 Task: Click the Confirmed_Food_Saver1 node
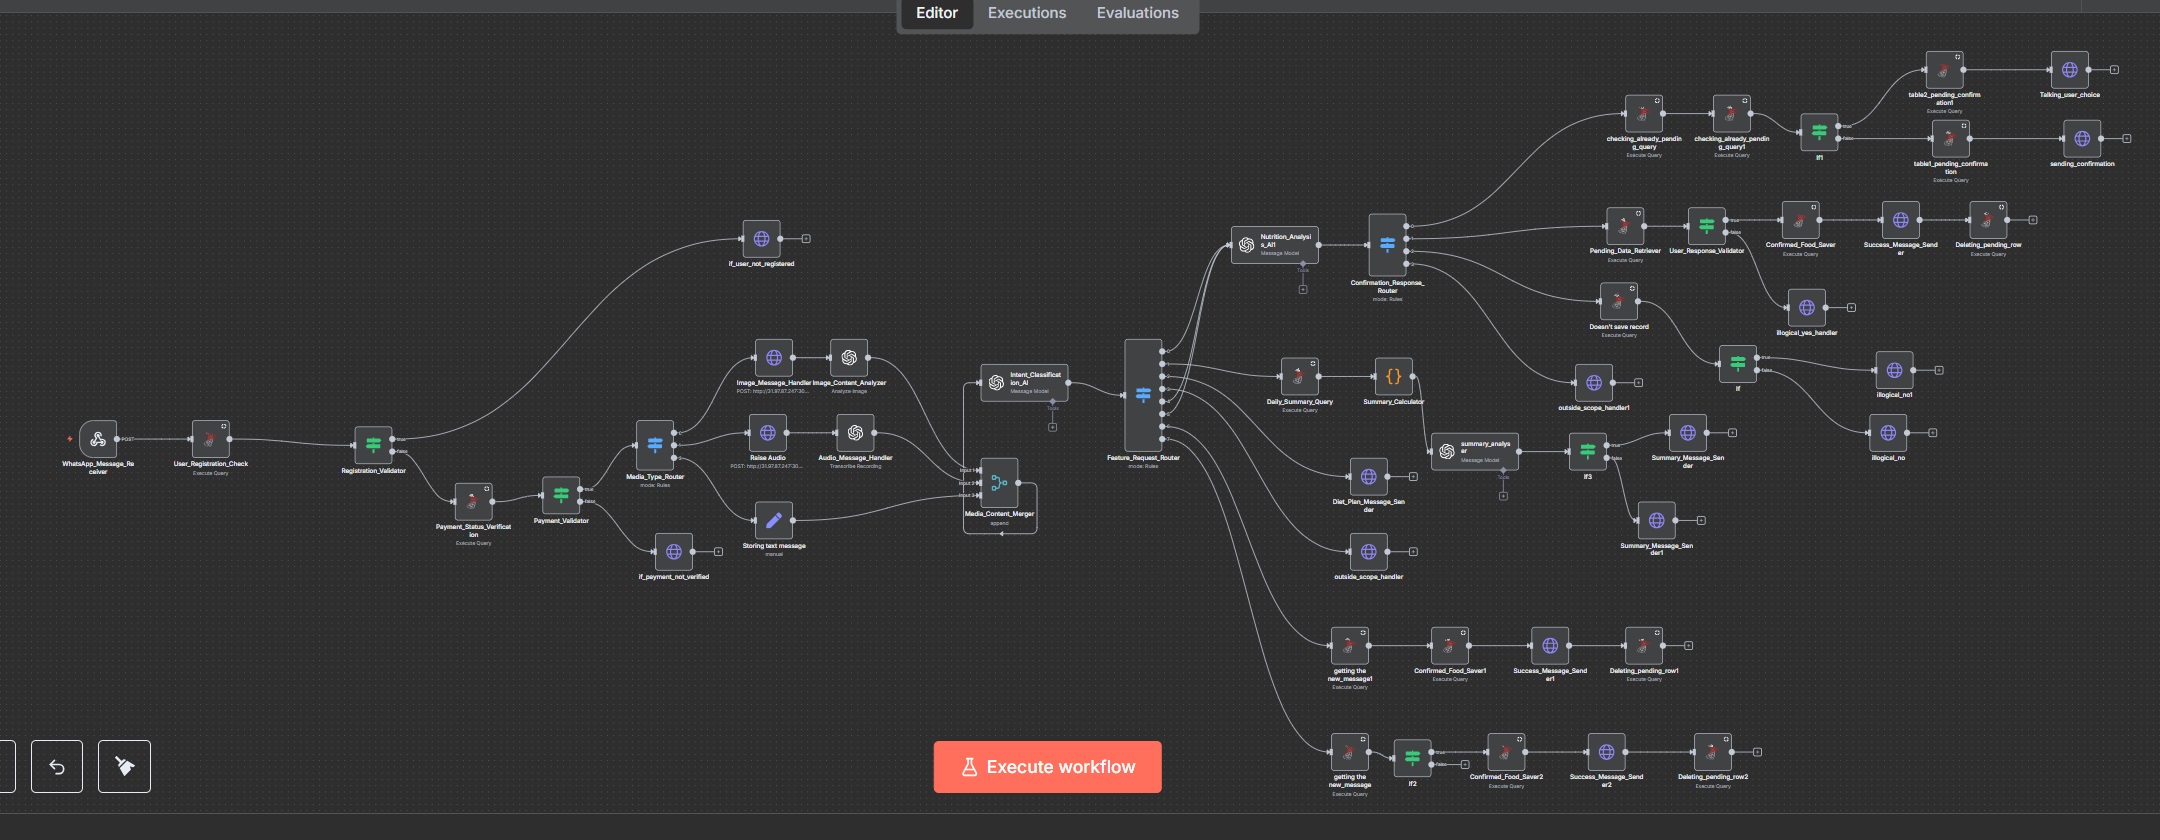pos(1449,646)
